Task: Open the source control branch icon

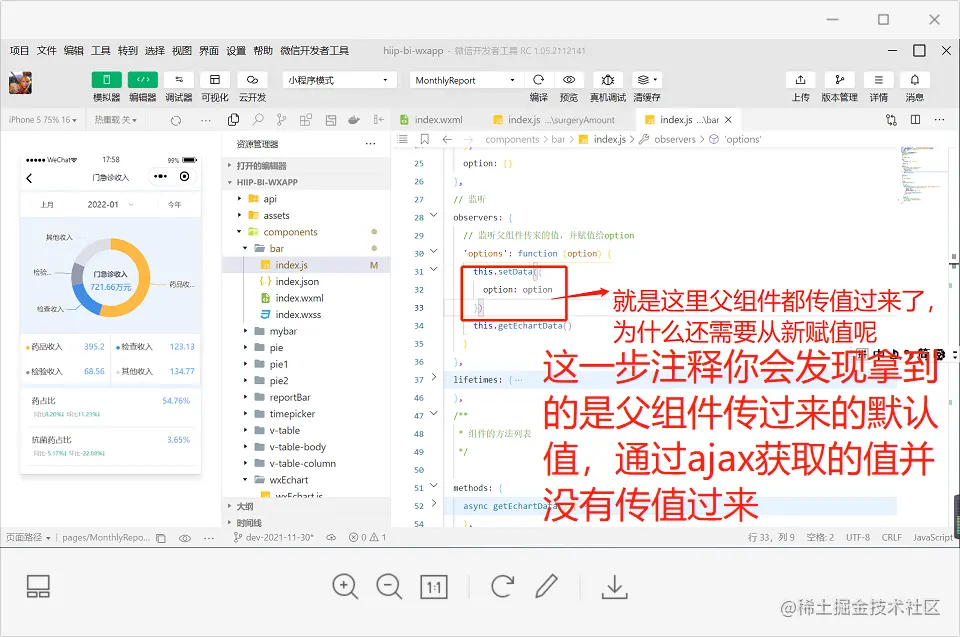Action: 282,120
